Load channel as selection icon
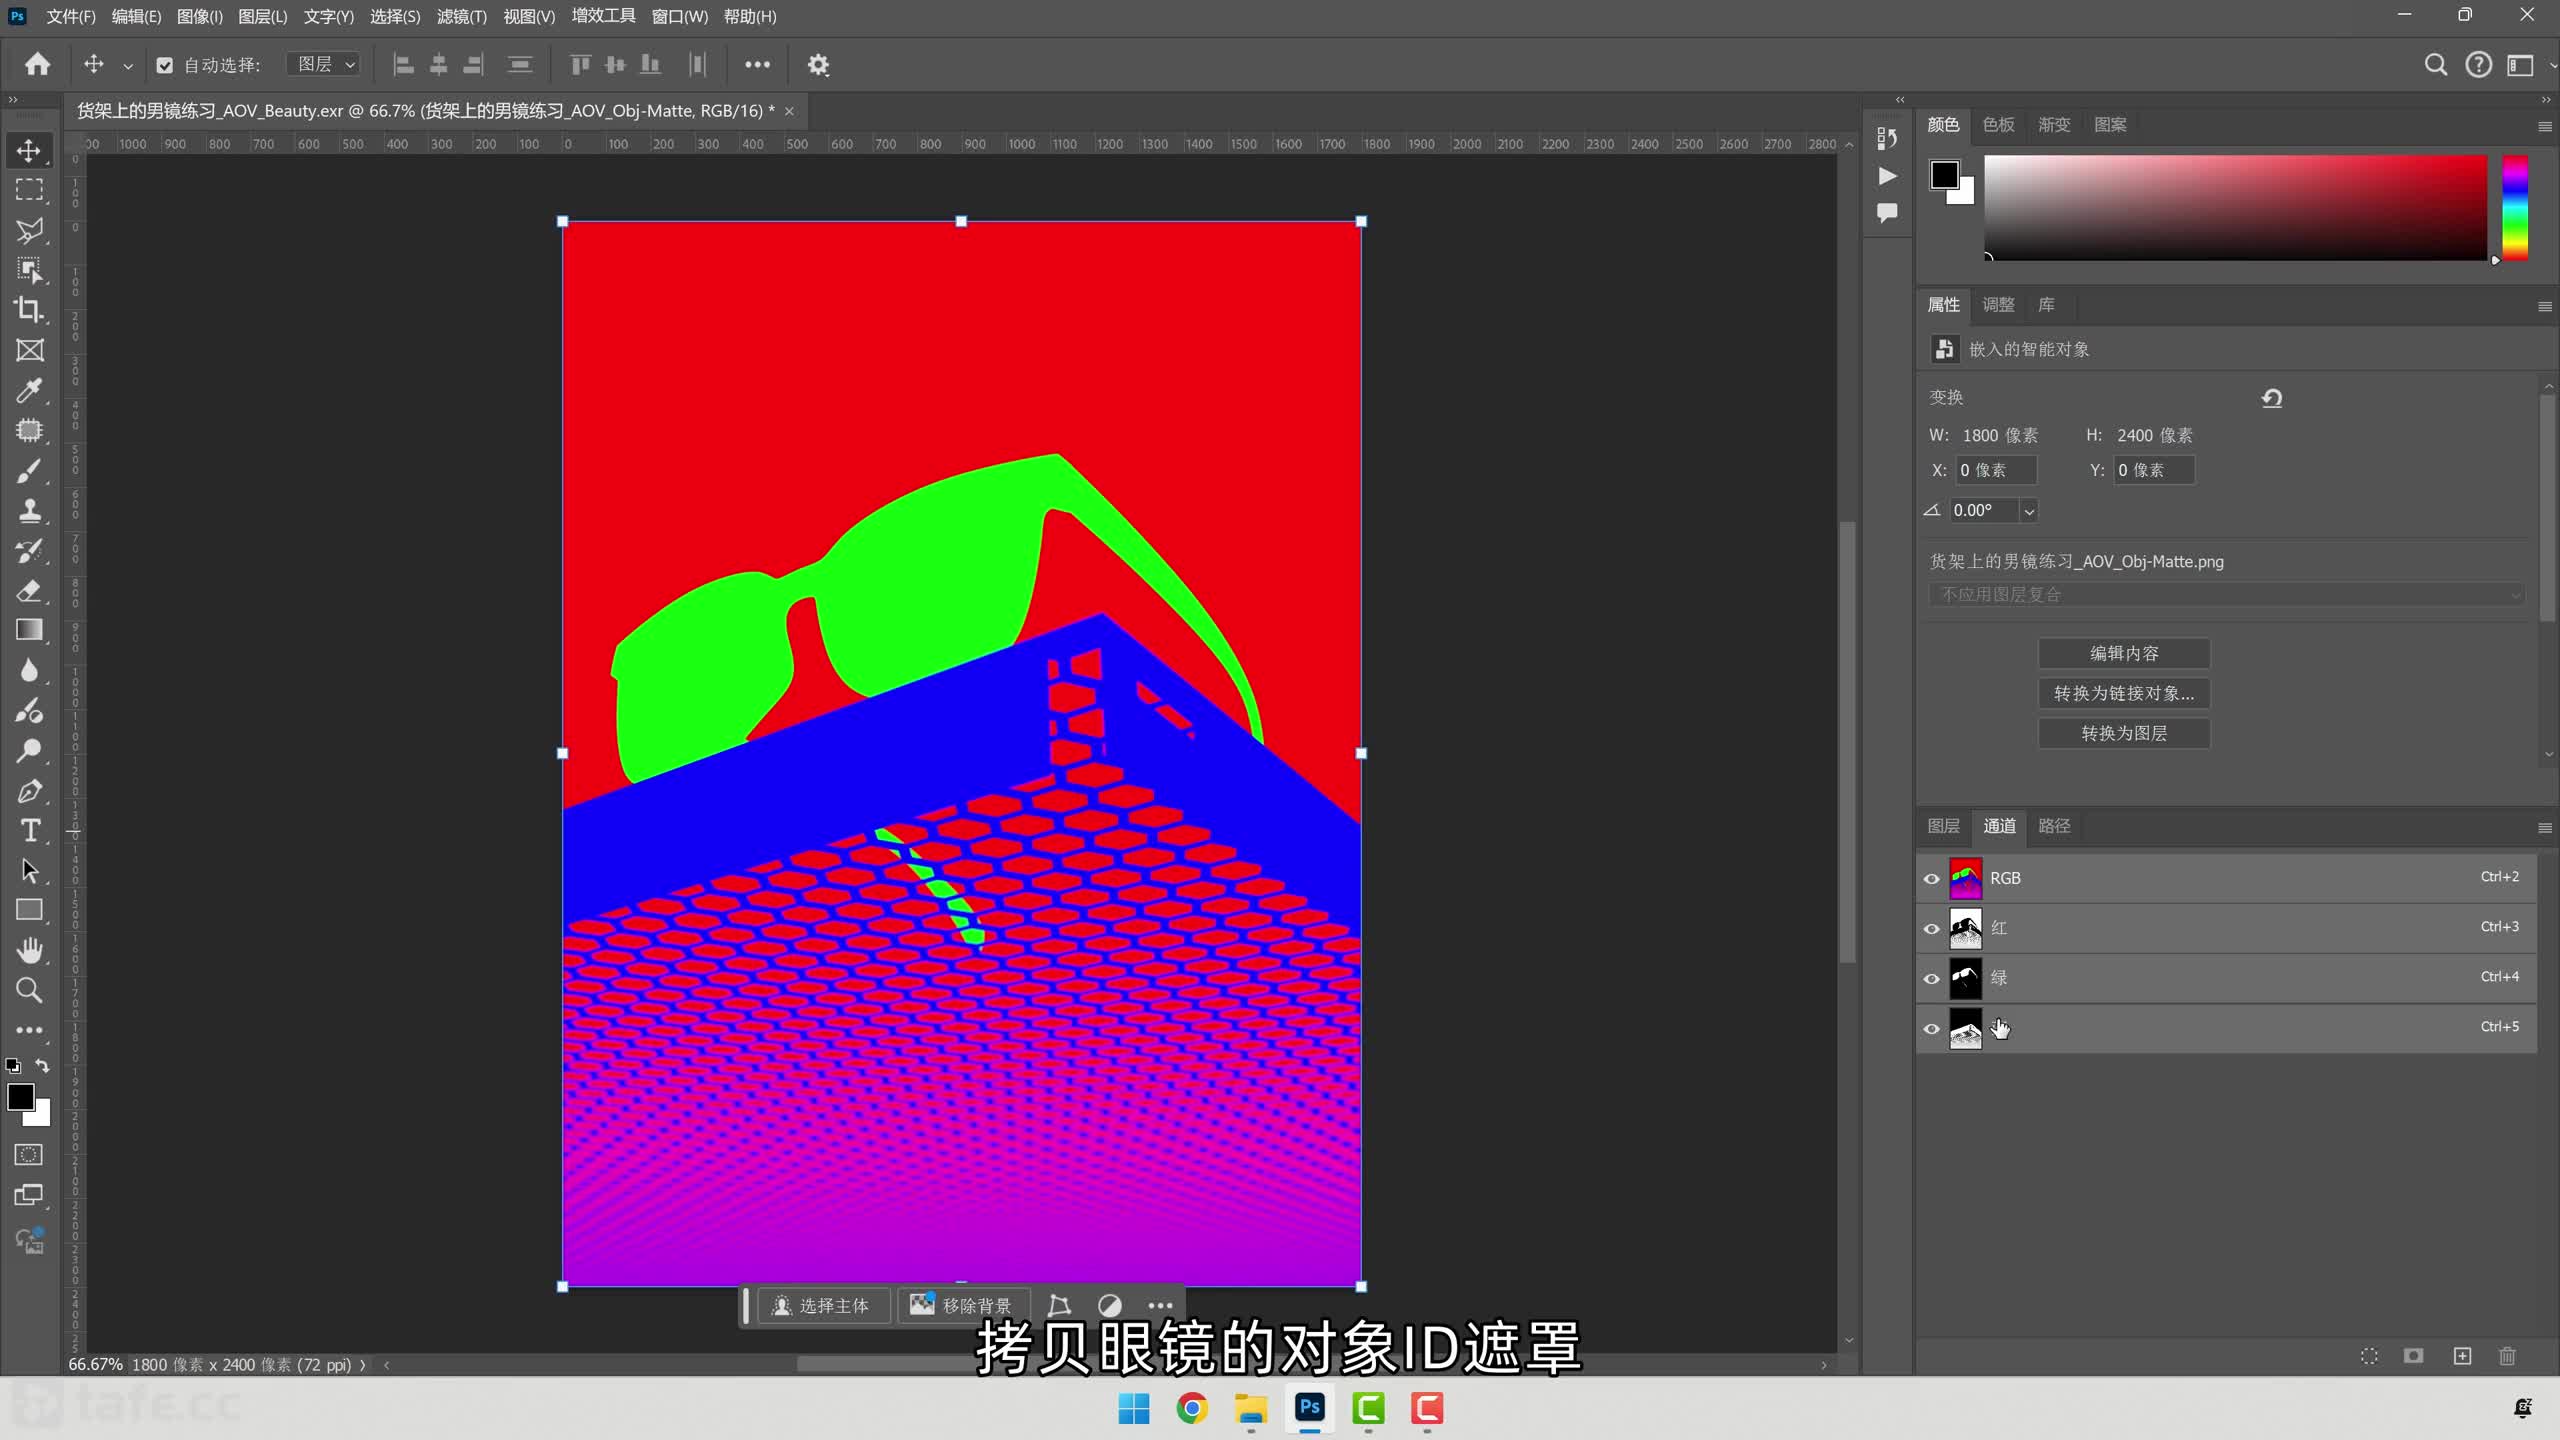Image resolution: width=2560 pixels, height=1440 pixels. (2369, 1356)
